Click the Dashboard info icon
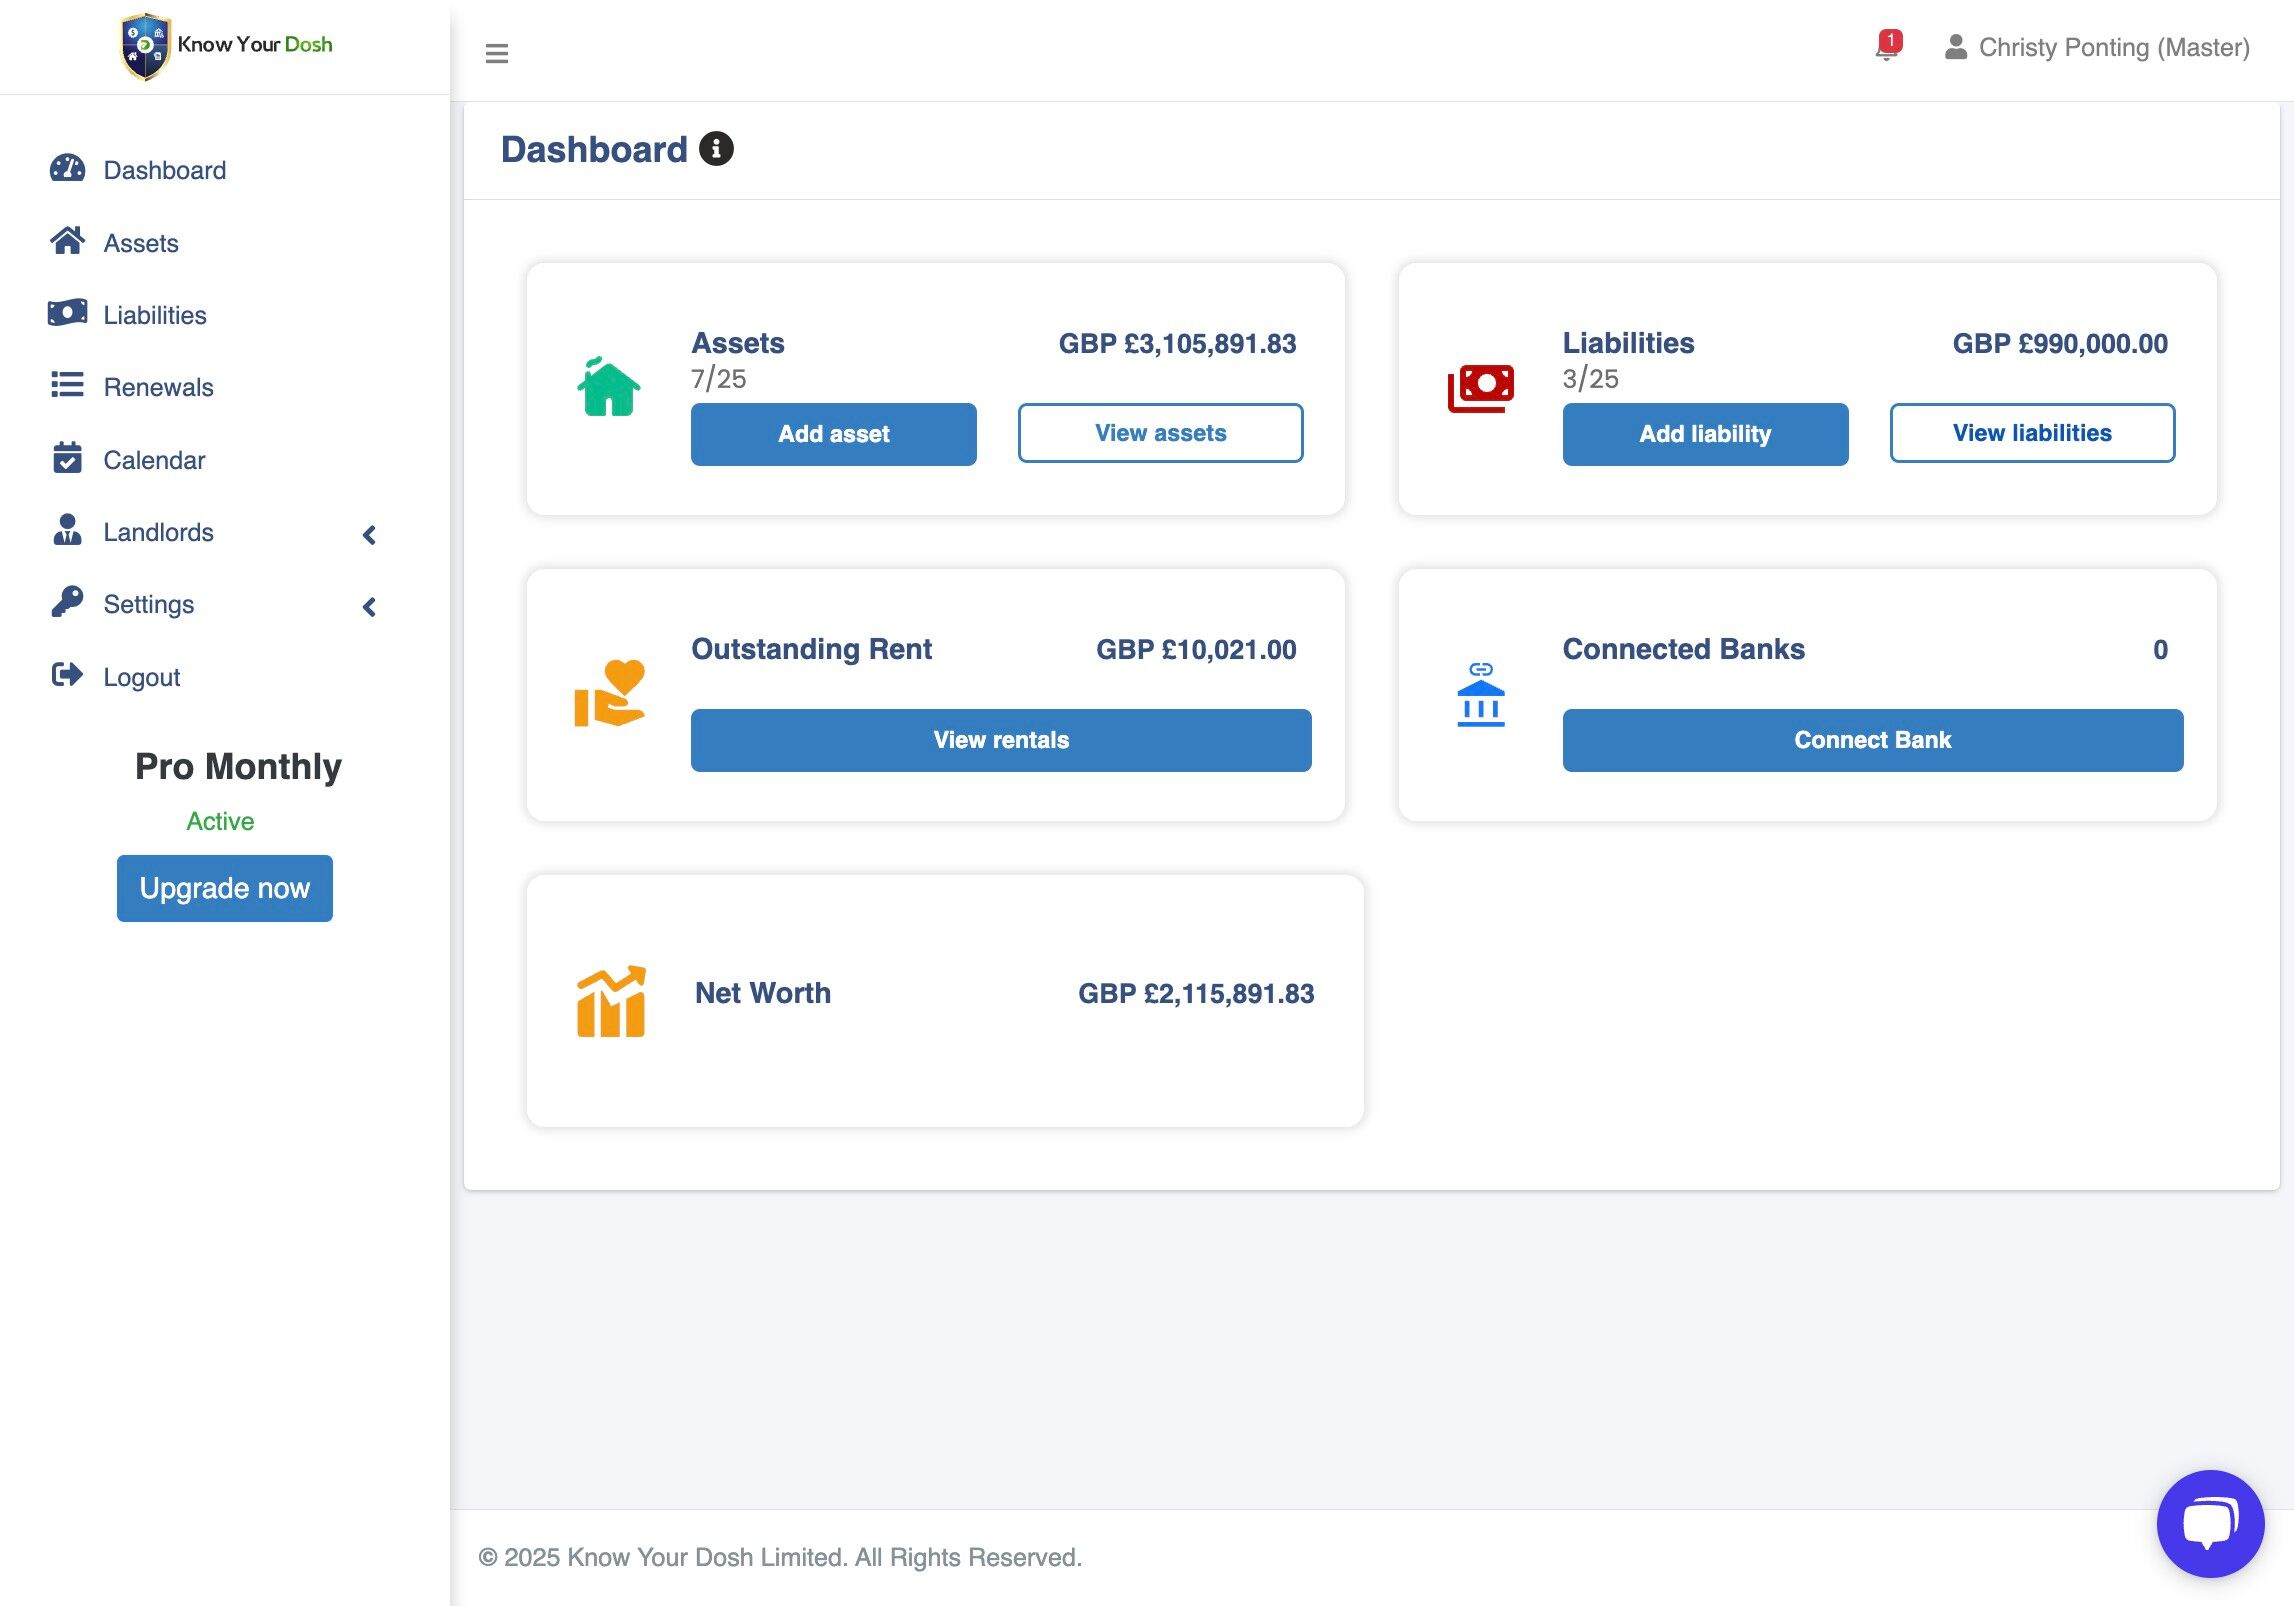The width and height of the screenshot is (2294, 1606). pyautogui.click(x=716, y=149)
